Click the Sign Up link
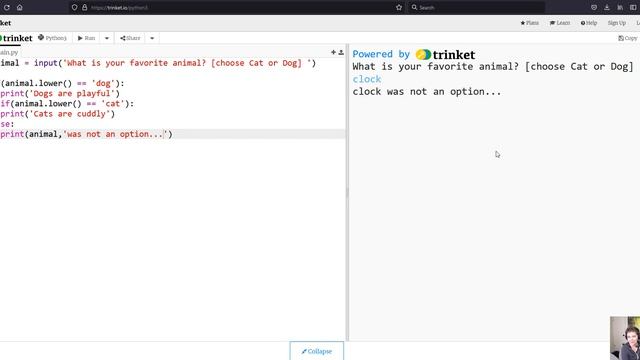This screenshot has width=640, height=360. coord(616,23)
